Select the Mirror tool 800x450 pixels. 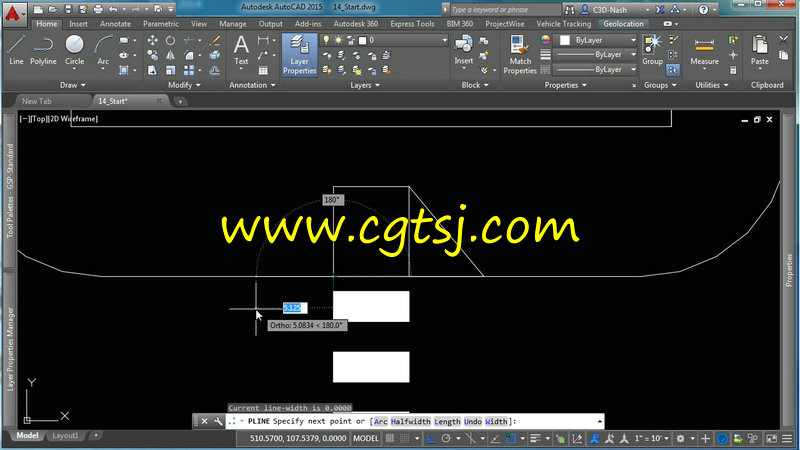click(170, 55)
